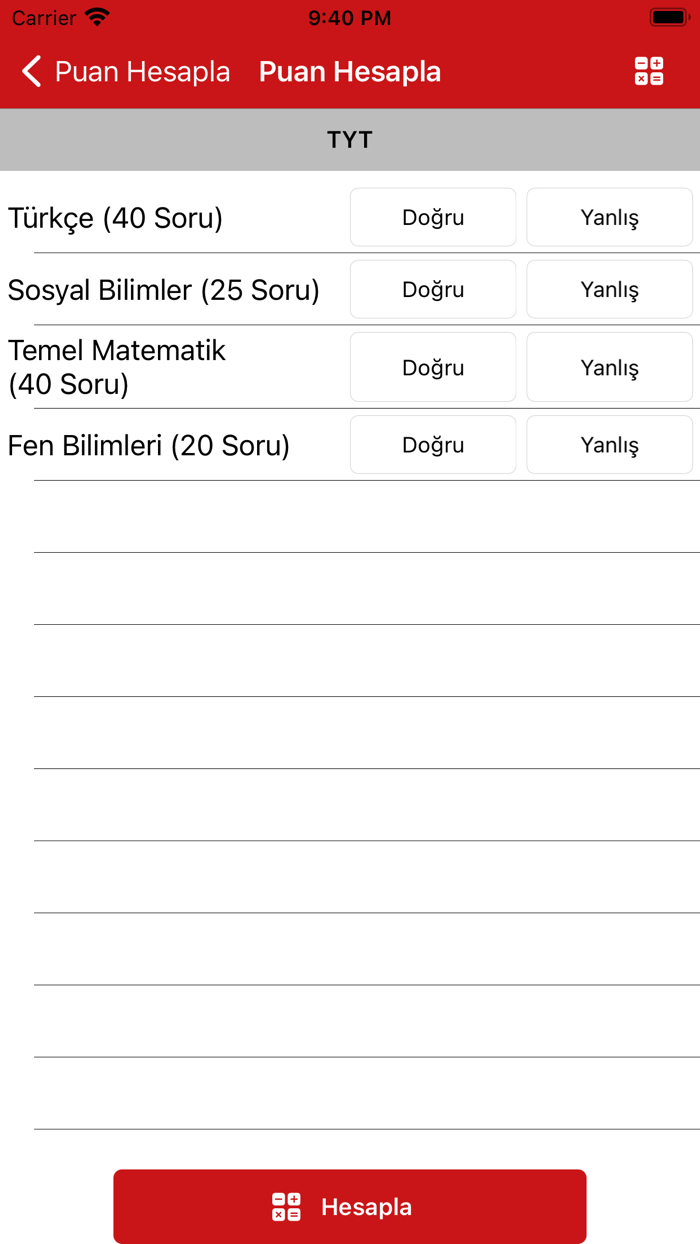Tap Doğru field for Sosyal Bilimler
The width and height of the screenshot is (700, 1244).
[x=432, y=289]
